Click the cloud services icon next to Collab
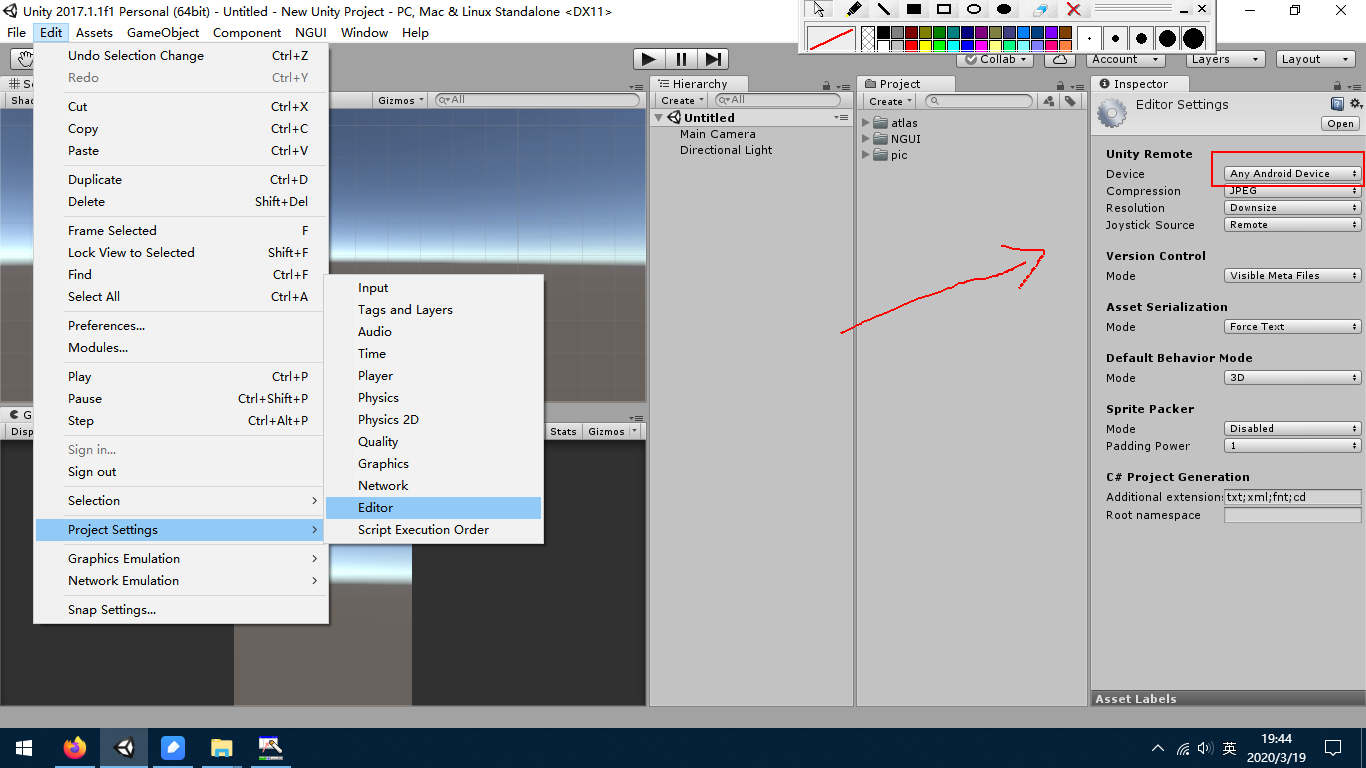1366x768 pixels. [x=1058, y=59]
